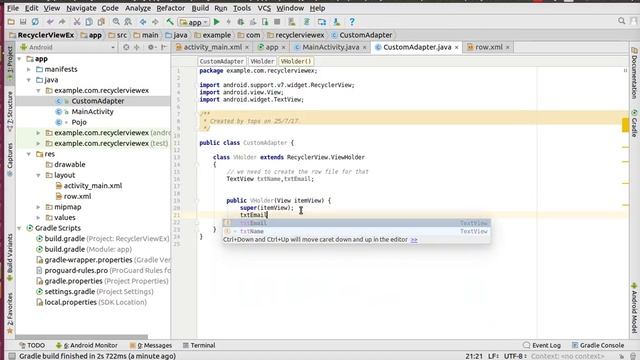Click the Undo arrow icon

tap(50, 22)
